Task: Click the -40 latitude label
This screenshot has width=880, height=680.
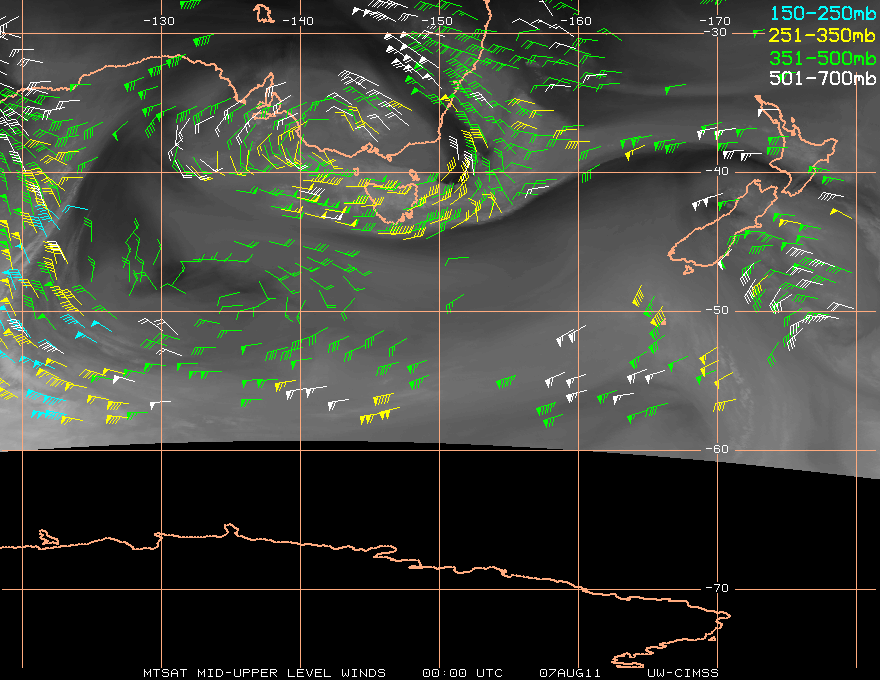Action: coord(716,171)
